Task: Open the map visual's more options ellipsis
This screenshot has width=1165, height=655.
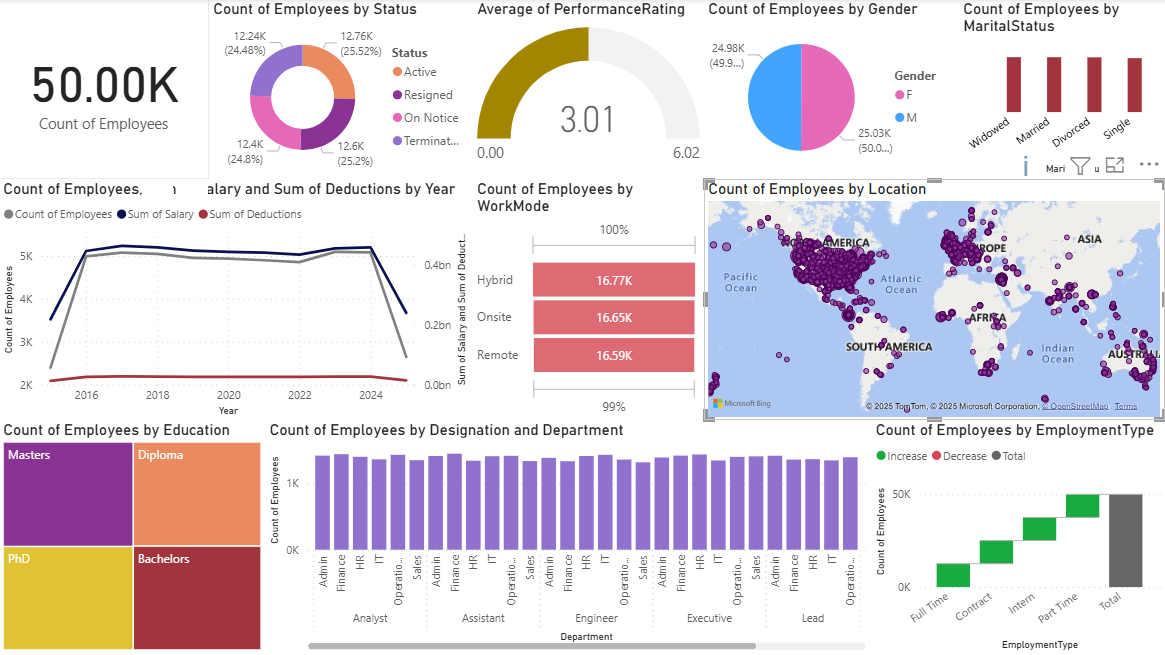Action: pyautogui.click(x=1148, y=165)
